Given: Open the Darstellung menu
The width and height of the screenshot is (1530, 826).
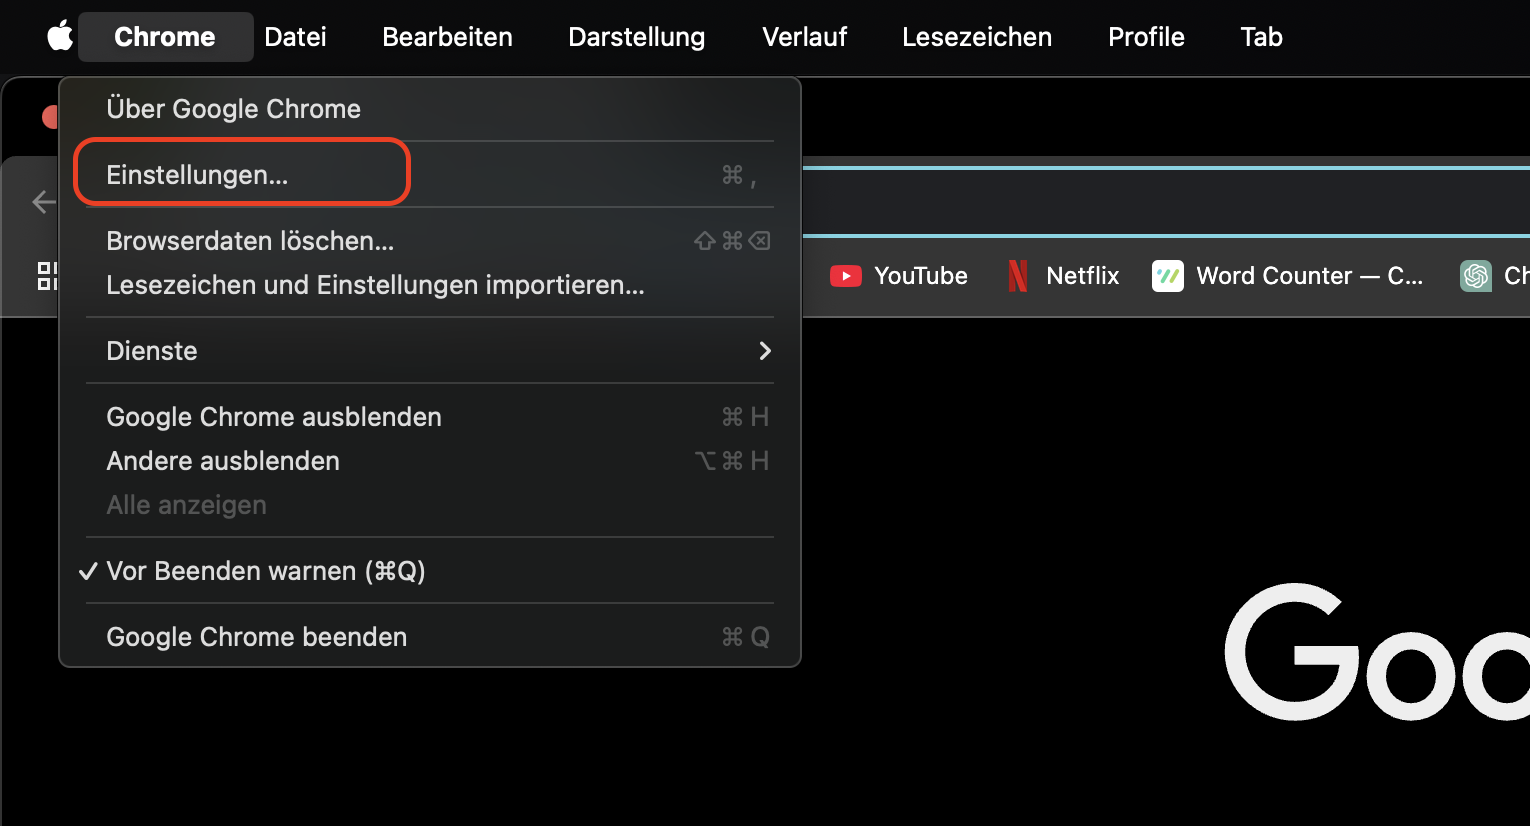Looking at the screenshot, I should [x=636, y=37].
